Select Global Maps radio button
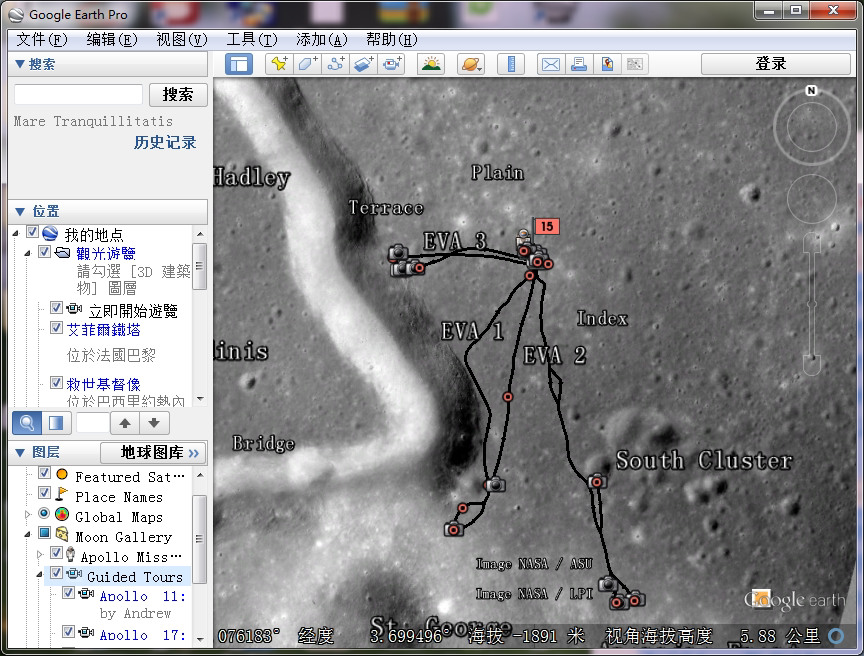This screenshot has width=864, height=656. (44, 513)
